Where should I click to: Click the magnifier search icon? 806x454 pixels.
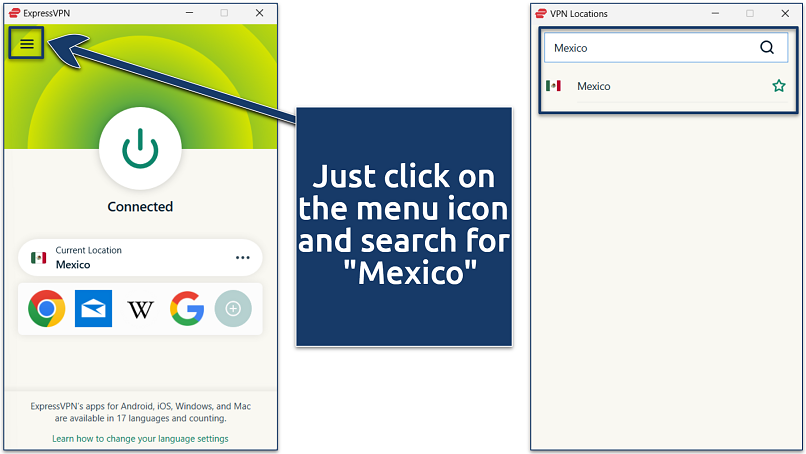(767, 47)
